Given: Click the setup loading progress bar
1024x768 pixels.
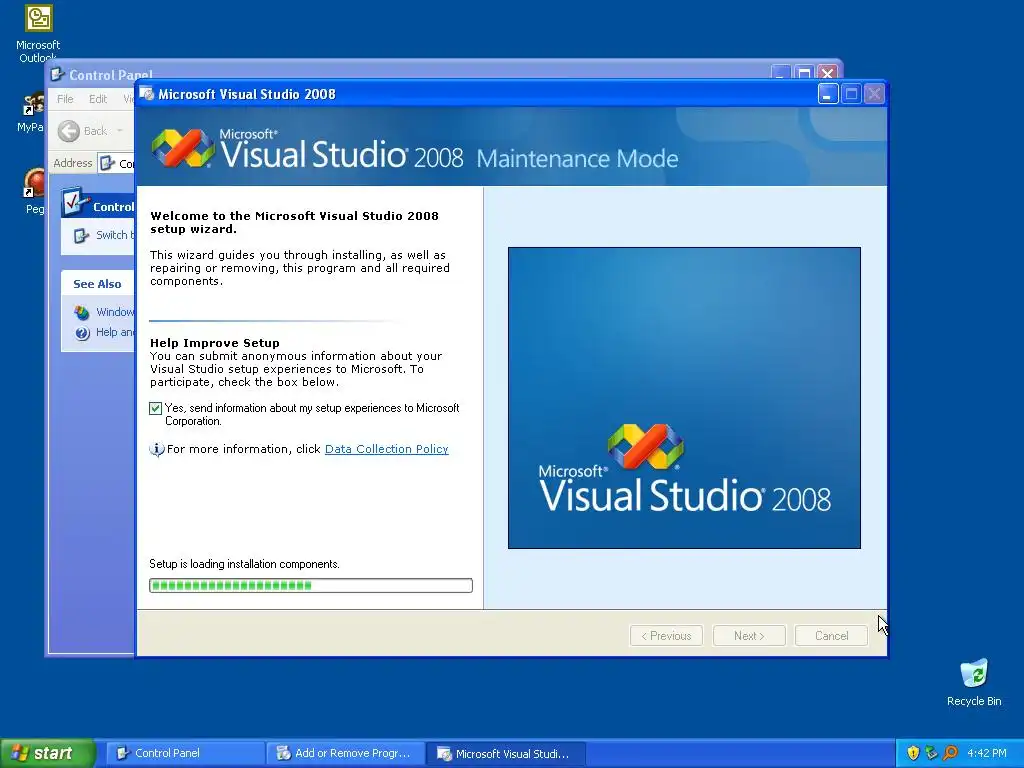Looking at the screenshot, I should [311, 586].
